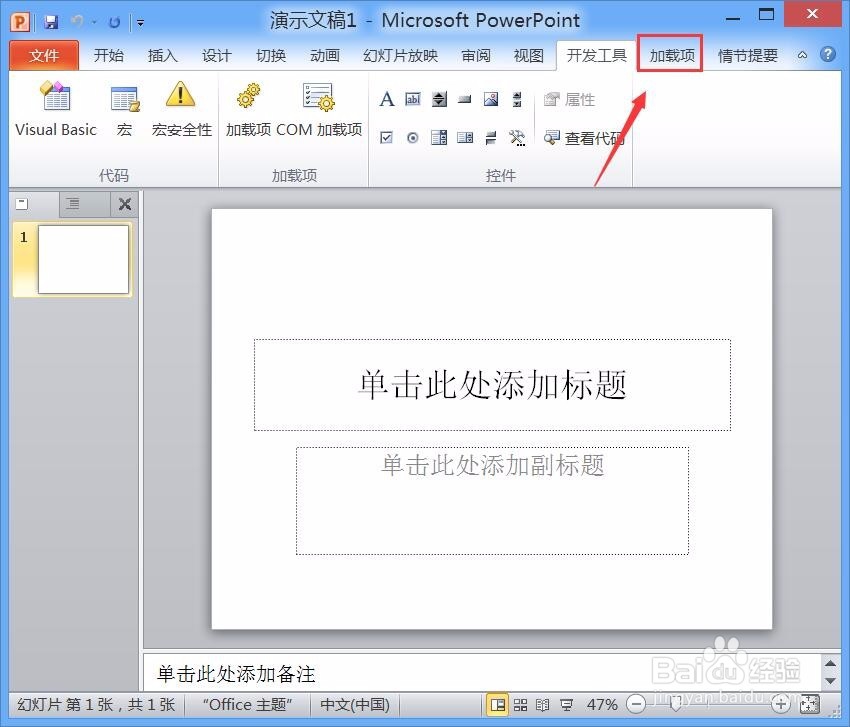Switch to the 加载项 ribbon tab

click(x=669, y=55)
